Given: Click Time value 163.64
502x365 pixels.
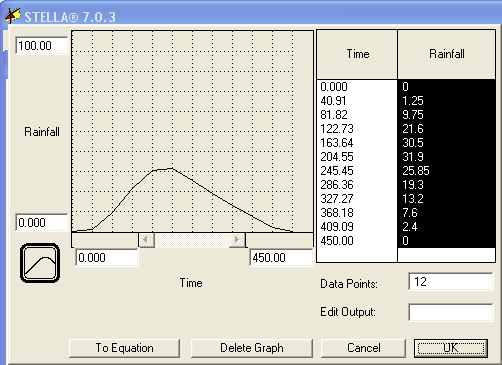Looking at the screenshot, I should click(337, 143).
